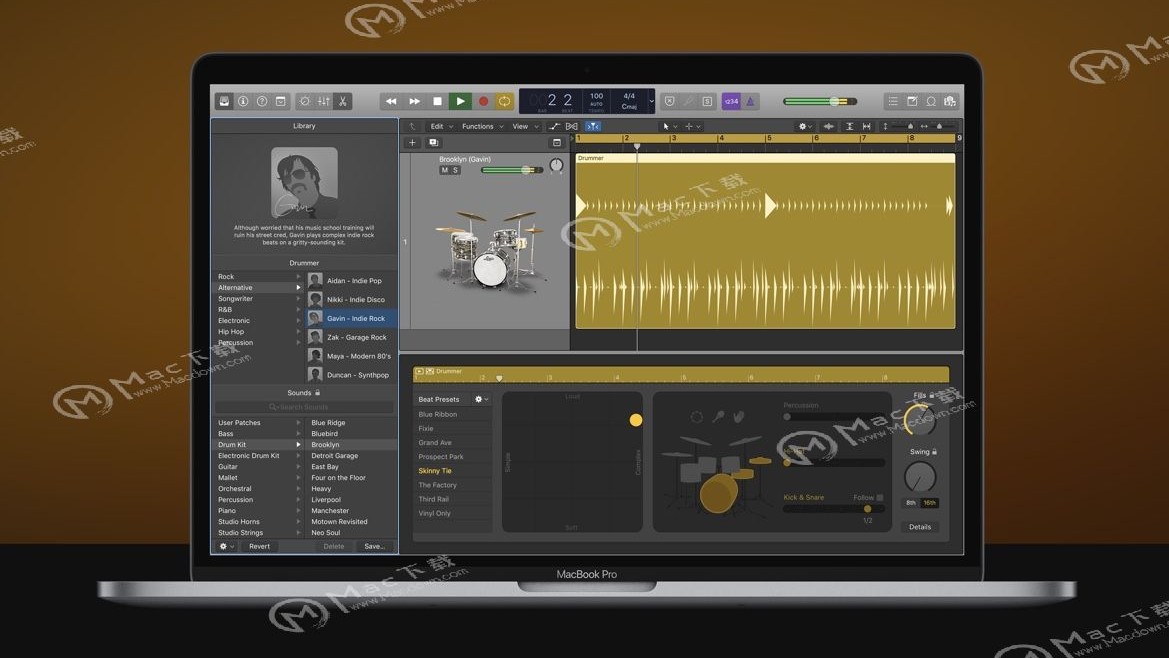The width and height of the screenshot is (1169, 658).
Task: Open the Mixer faders icon
Action: point(324,101)
